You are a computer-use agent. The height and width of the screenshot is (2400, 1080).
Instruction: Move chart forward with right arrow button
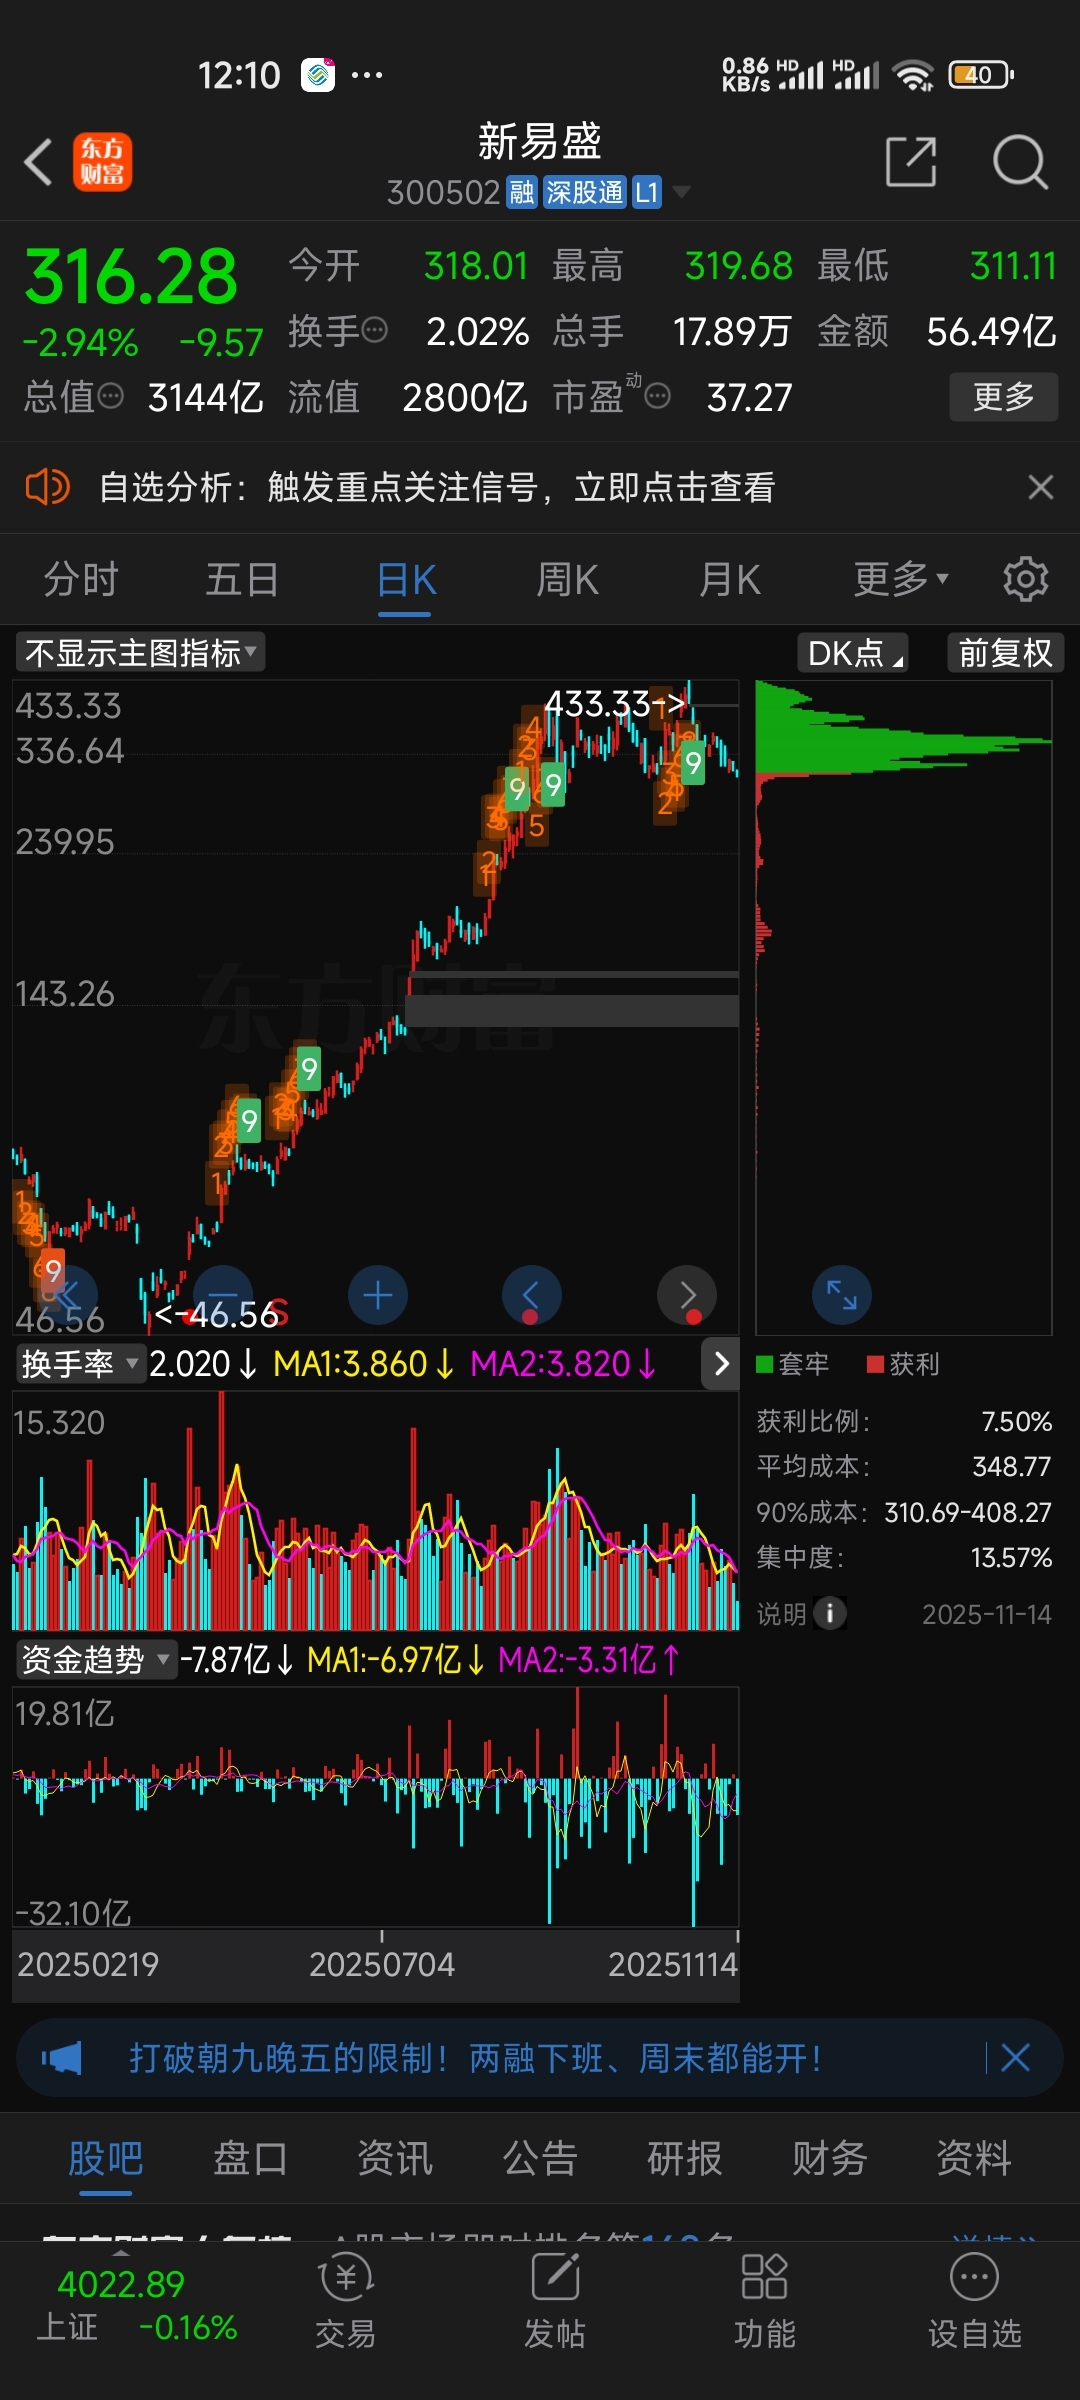(687, 1296)
